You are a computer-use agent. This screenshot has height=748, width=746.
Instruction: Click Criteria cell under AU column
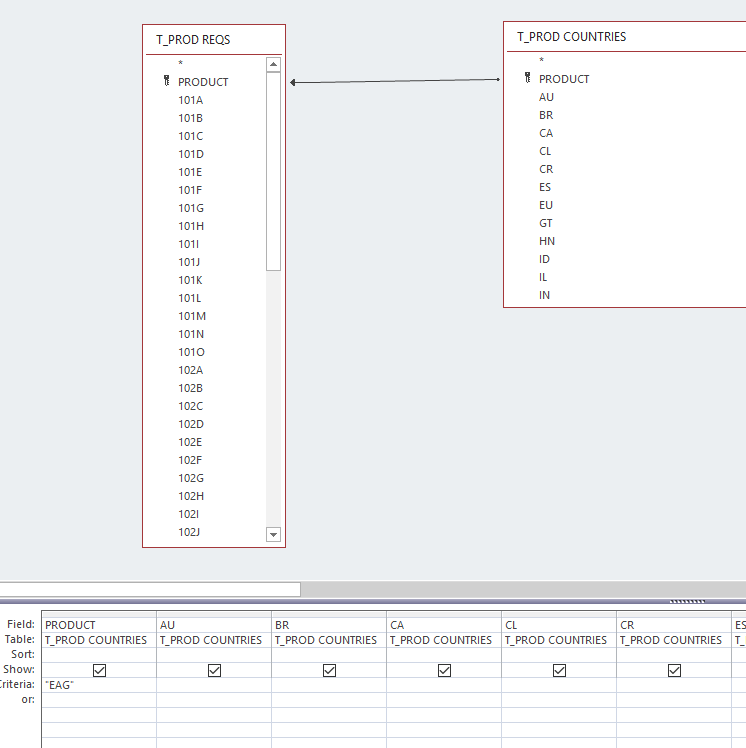pyautogui.click(x=214, y=685)
